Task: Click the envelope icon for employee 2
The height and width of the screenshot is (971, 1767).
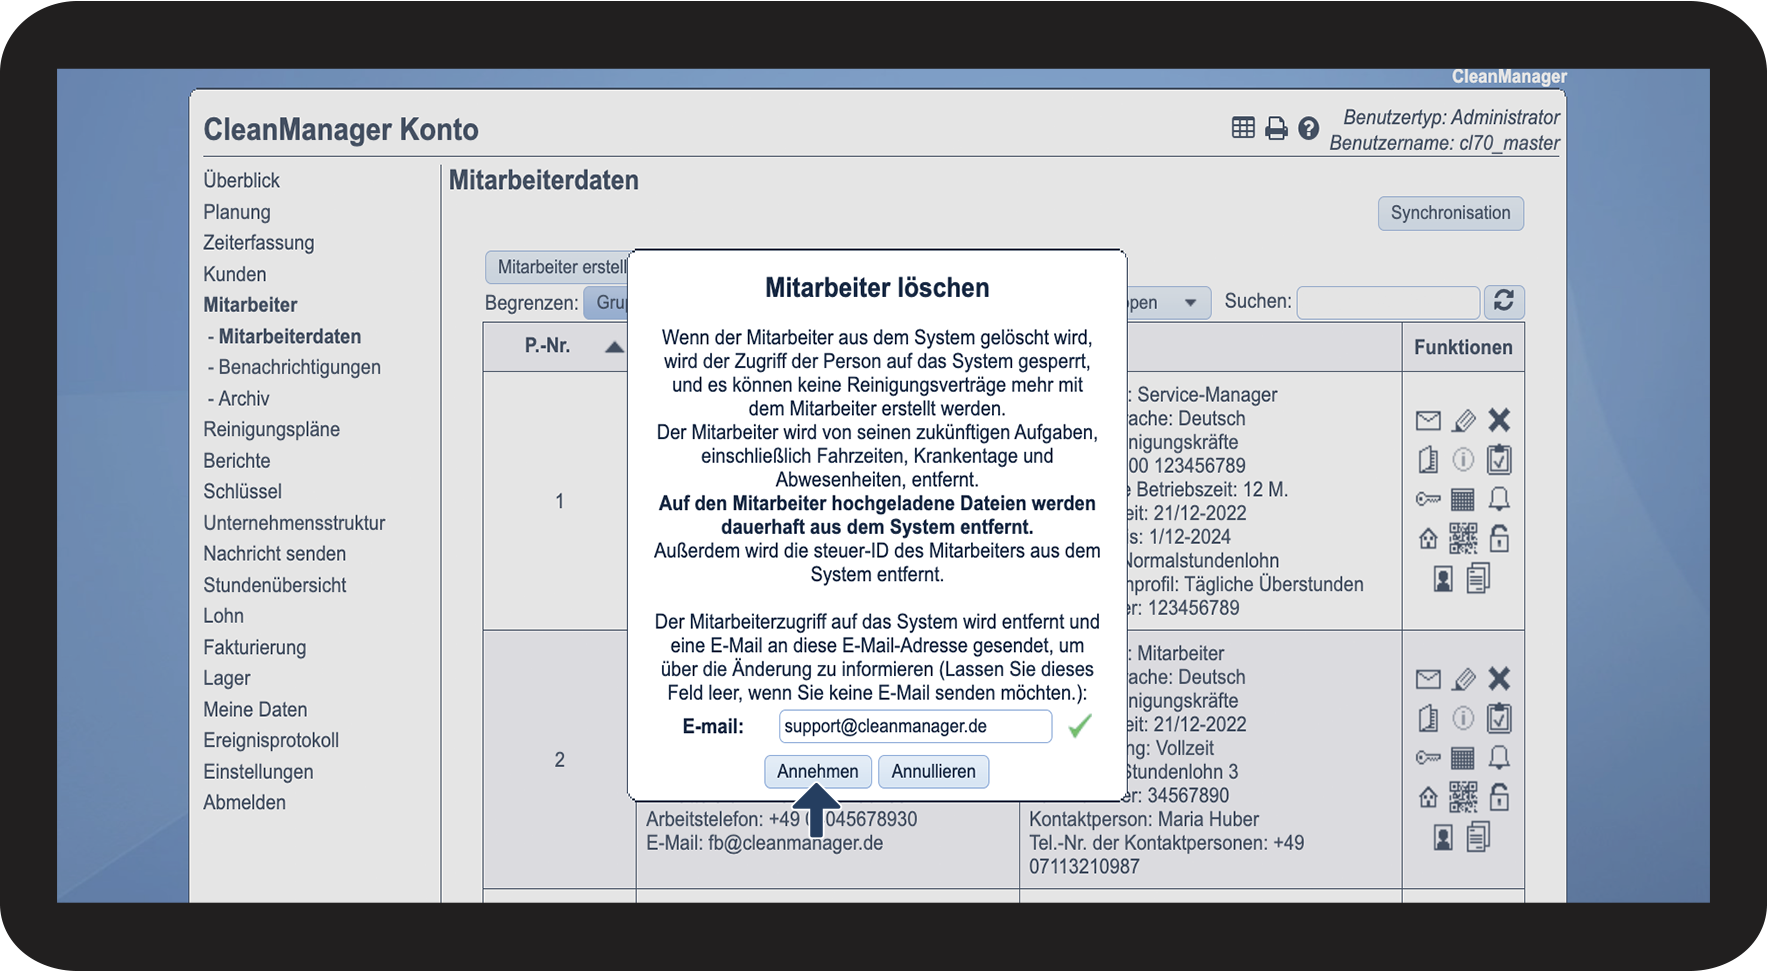Action: point(1428,680)
